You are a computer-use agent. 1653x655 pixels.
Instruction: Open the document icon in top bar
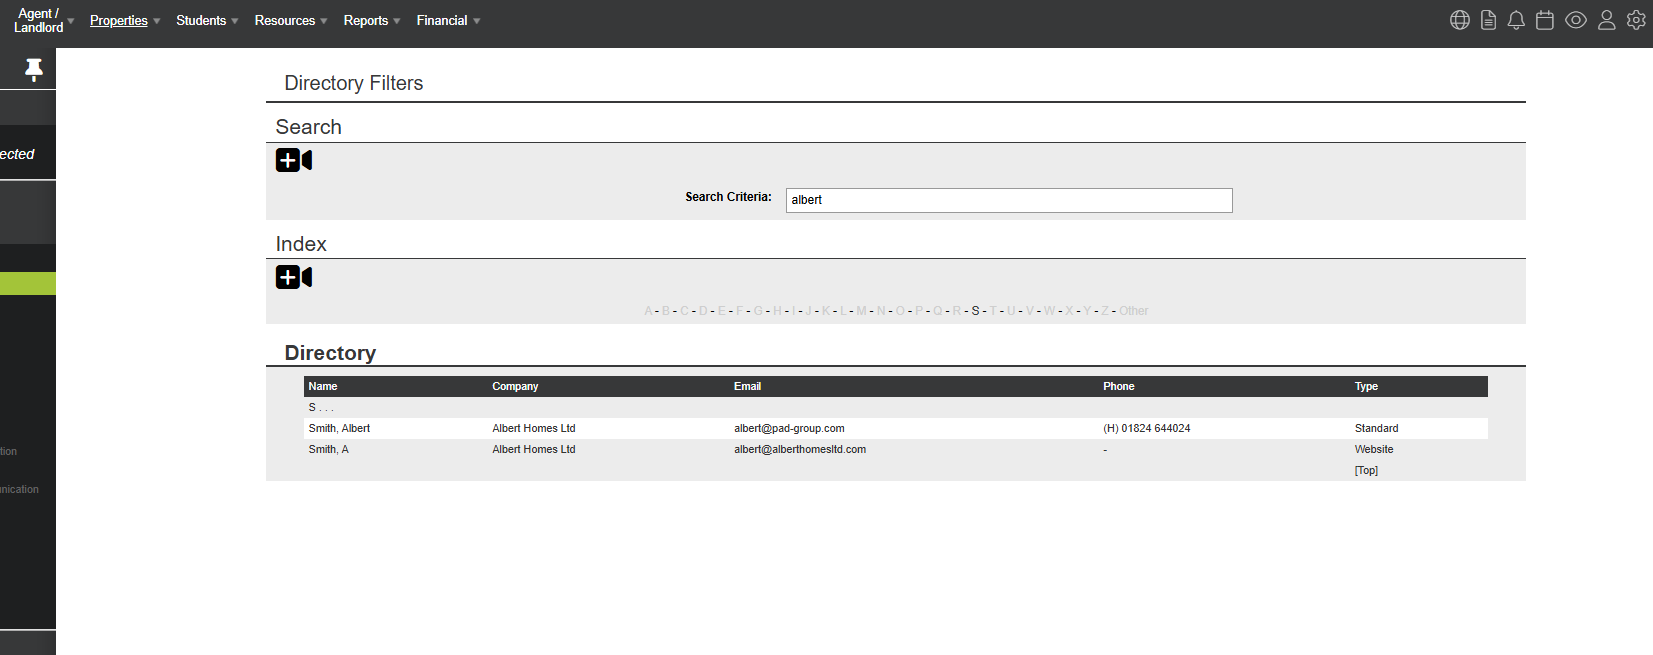[1488, 20]
